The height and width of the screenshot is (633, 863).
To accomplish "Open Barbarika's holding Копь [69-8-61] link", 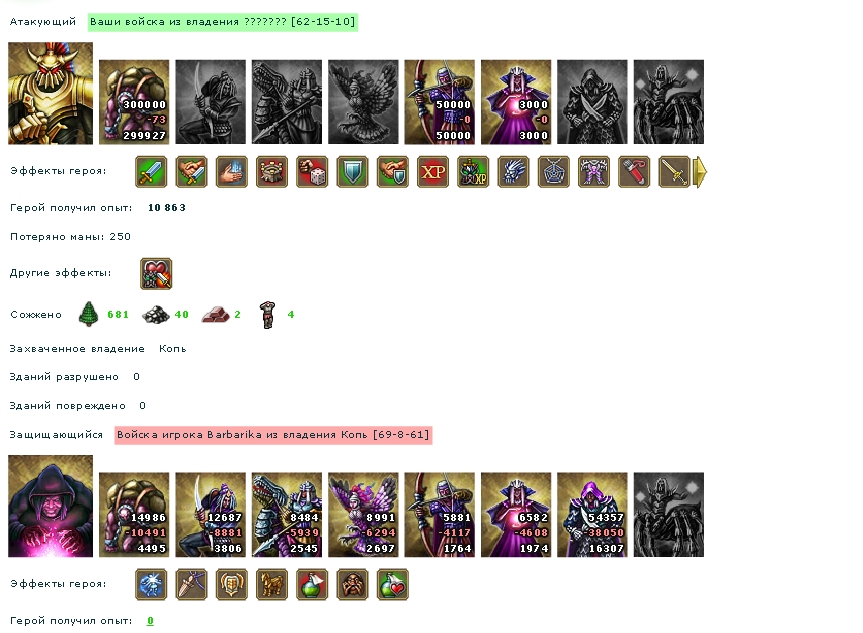I will pos(273,435).
